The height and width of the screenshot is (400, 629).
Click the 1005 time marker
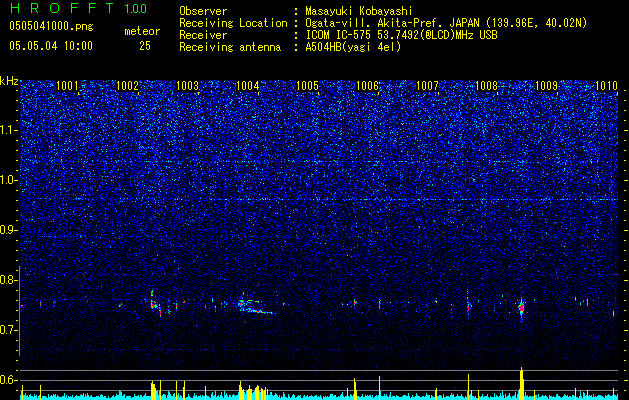pos(307,85)
